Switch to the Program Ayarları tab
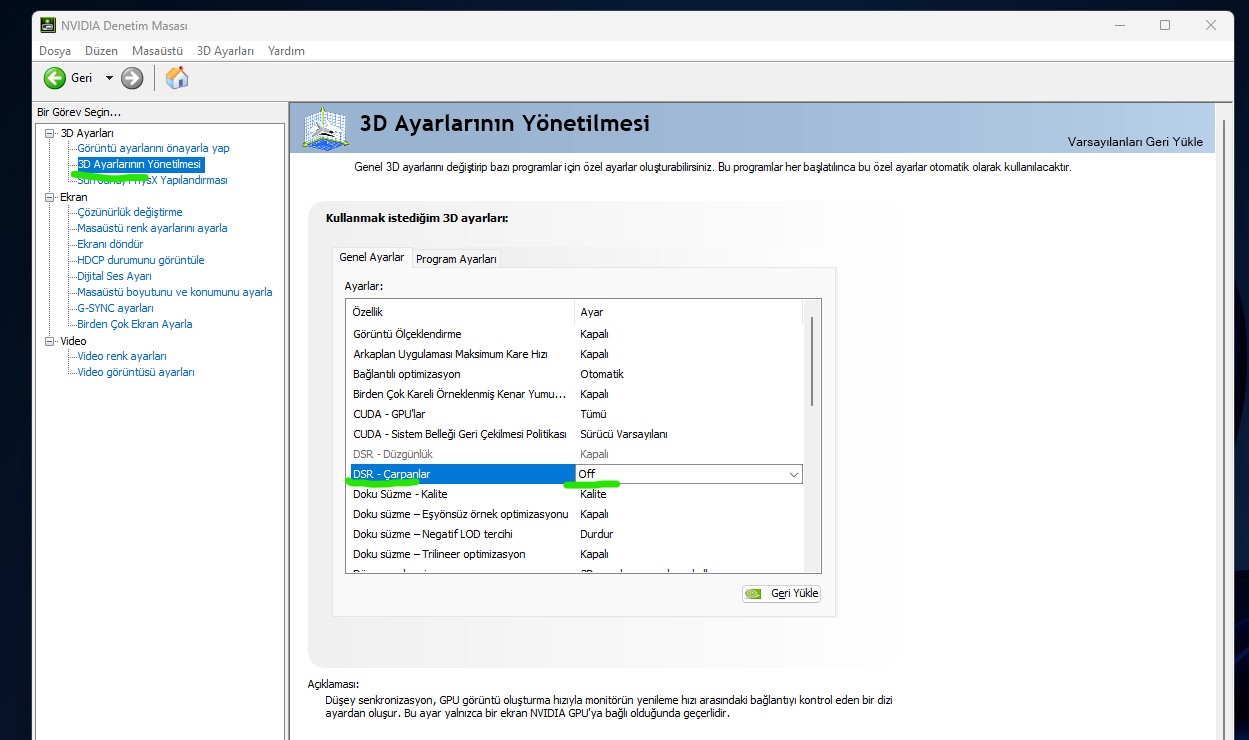 pos(456,259)
